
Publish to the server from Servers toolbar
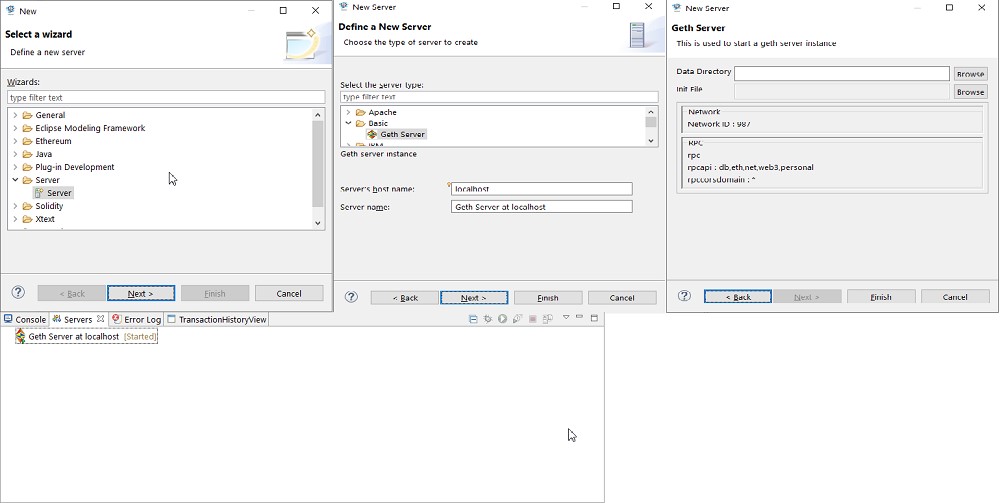[x=547, y=319]
